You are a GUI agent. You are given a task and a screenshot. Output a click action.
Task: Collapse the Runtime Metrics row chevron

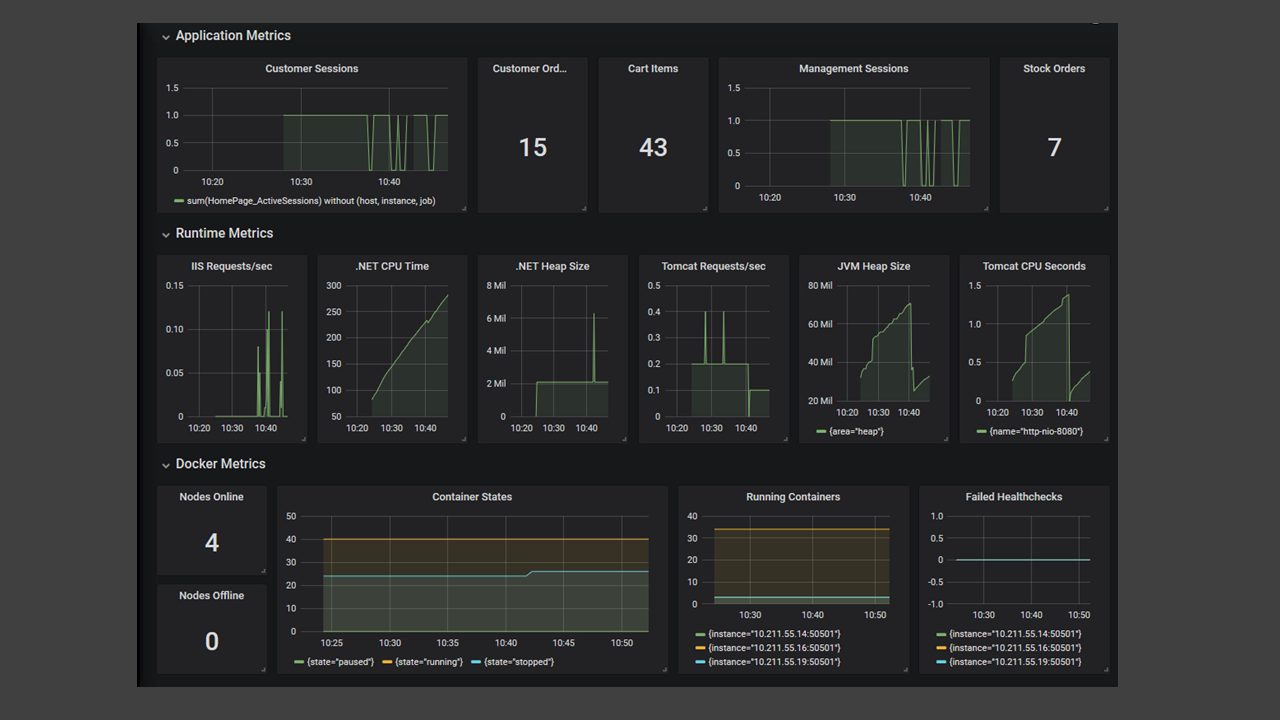click(166, 235)
